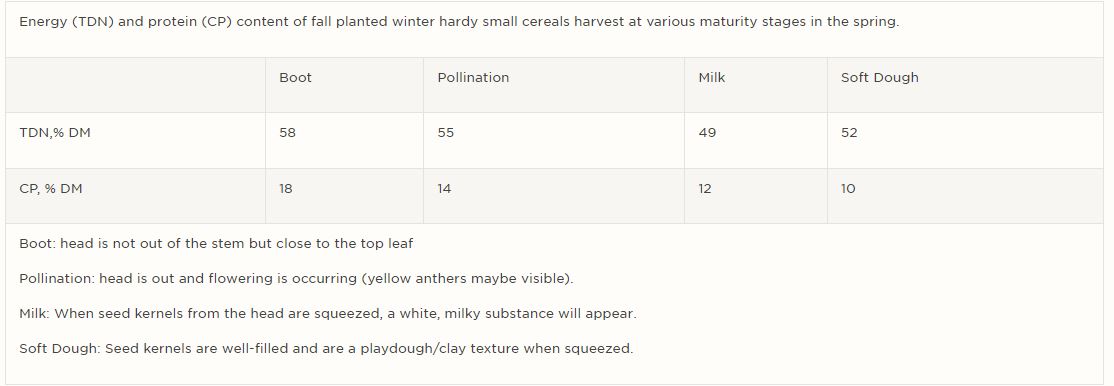Click TDN value 52 under Soft Dough

coord(849,133)
